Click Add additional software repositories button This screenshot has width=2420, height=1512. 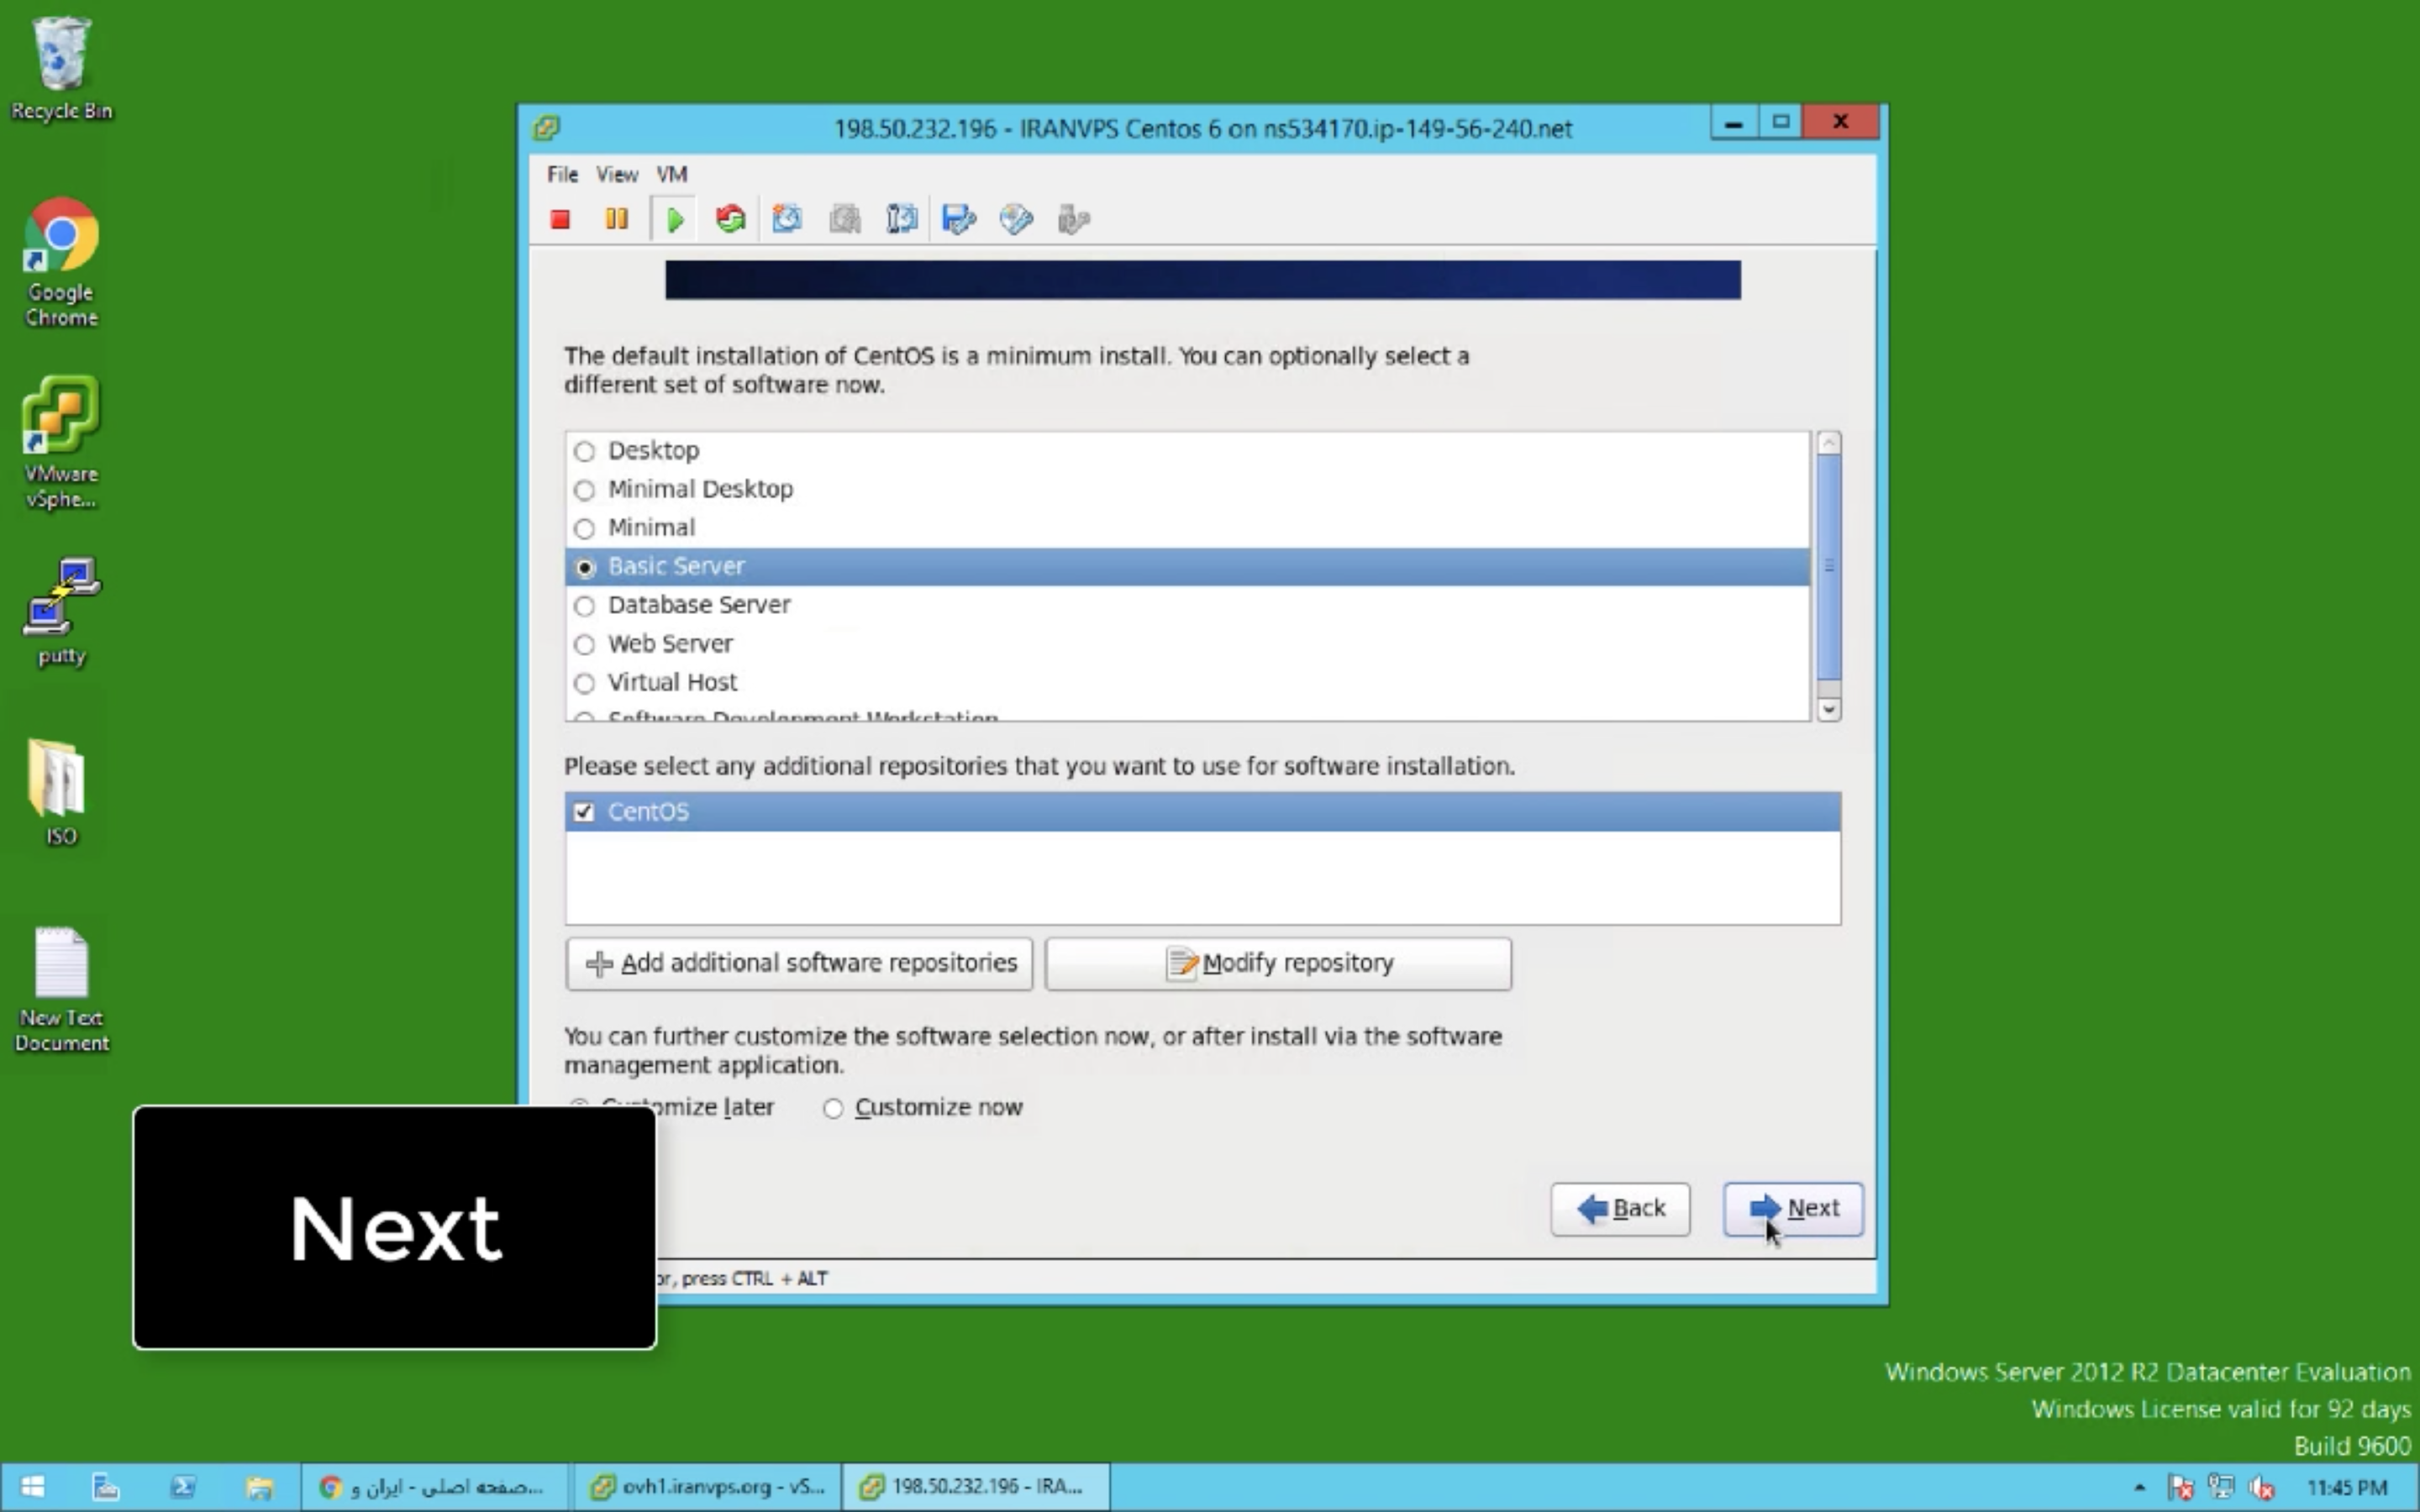pyautogui.click(x=799, y=963)
